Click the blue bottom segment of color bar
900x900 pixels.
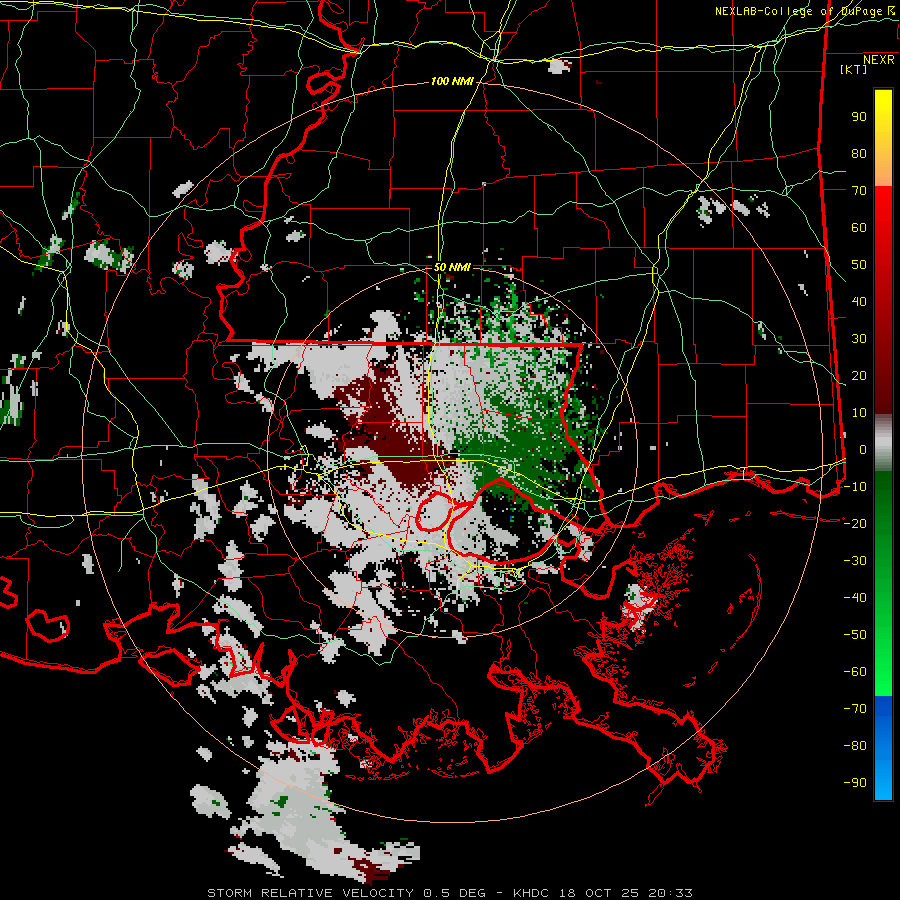(883, 748)
